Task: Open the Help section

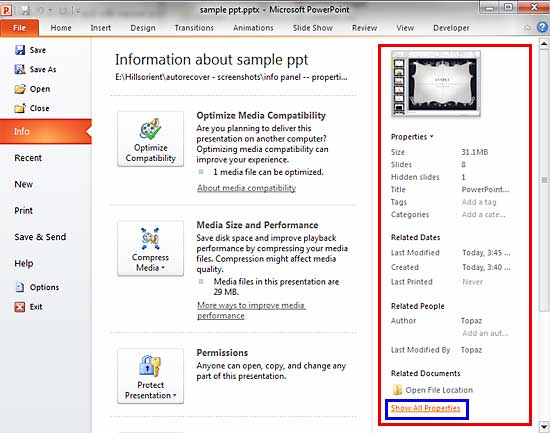Action: coord(24,263)
